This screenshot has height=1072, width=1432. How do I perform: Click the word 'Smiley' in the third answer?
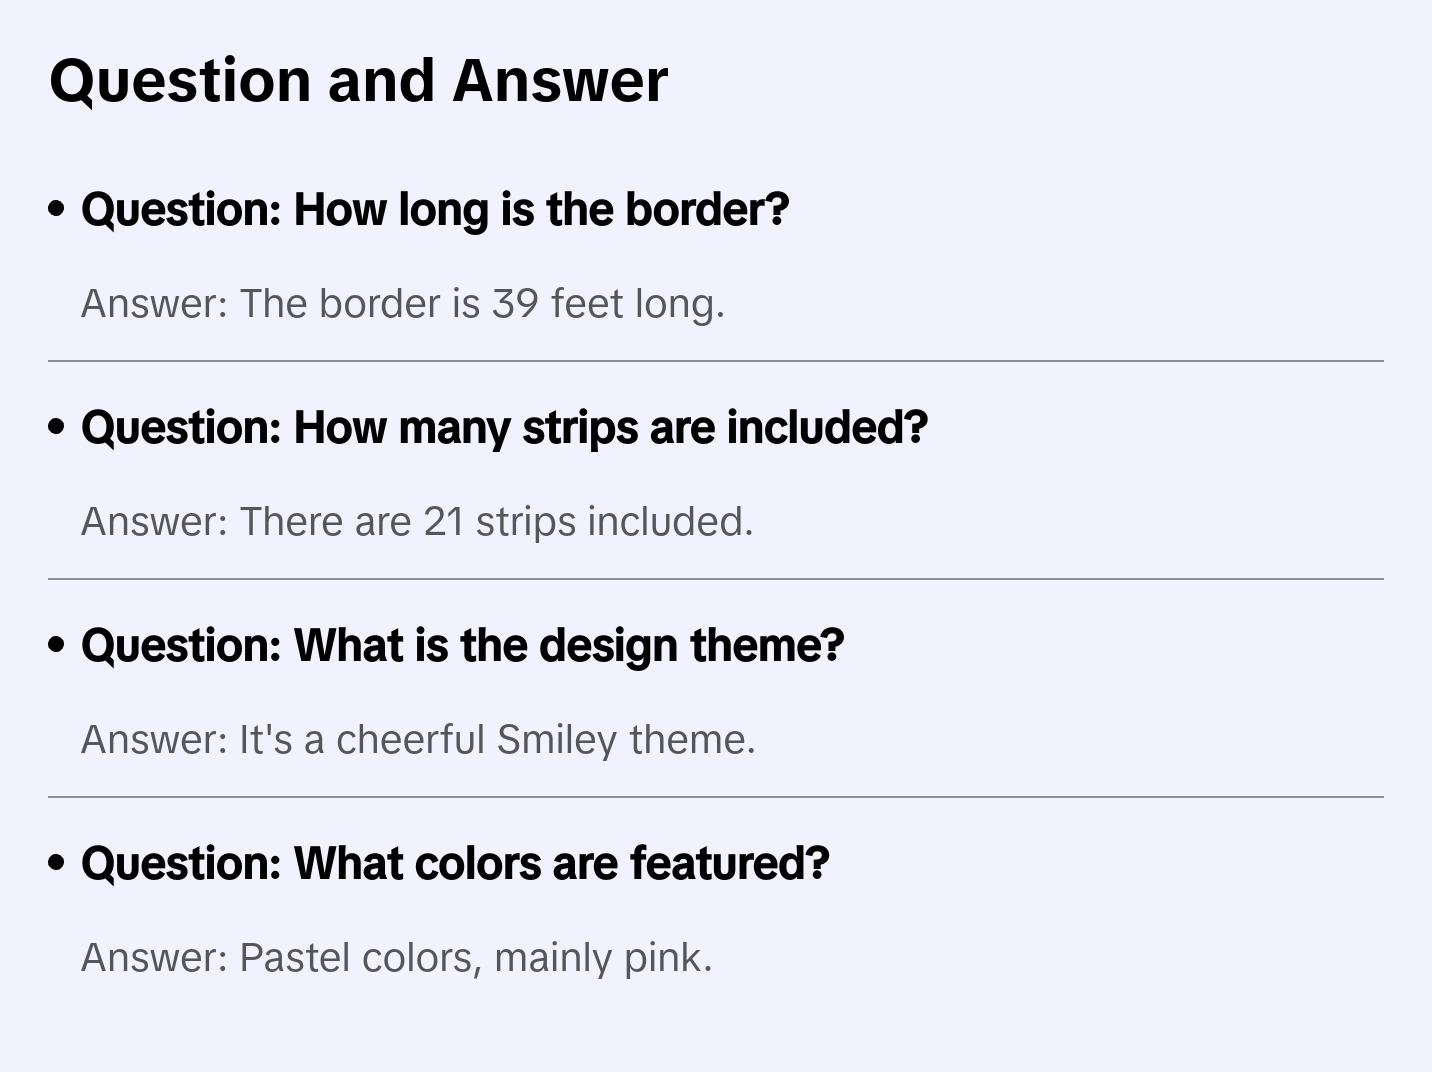557,740
